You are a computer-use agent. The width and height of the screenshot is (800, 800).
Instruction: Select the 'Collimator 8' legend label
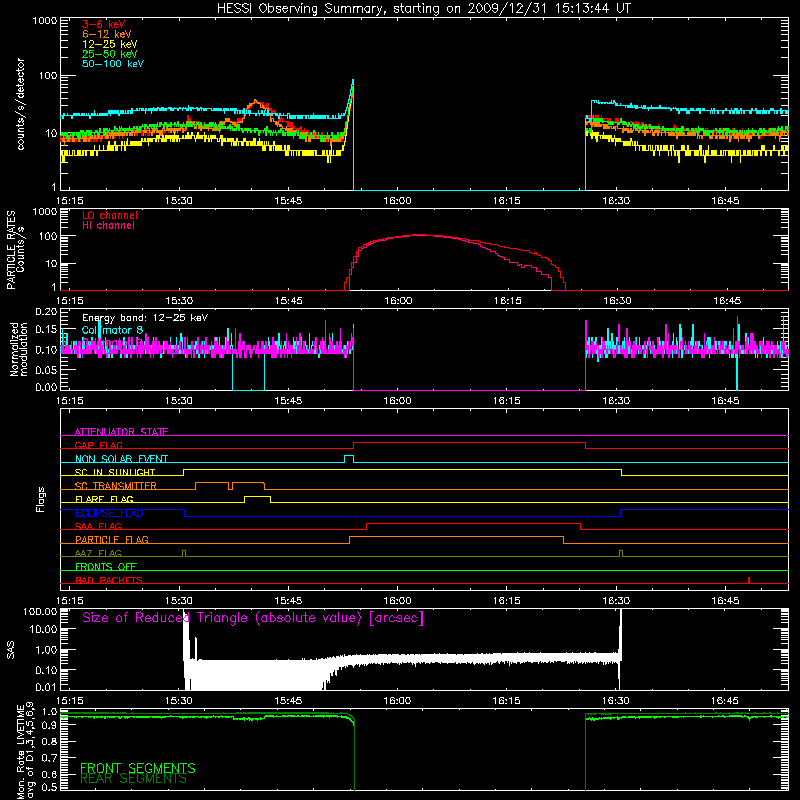[112, 330]
